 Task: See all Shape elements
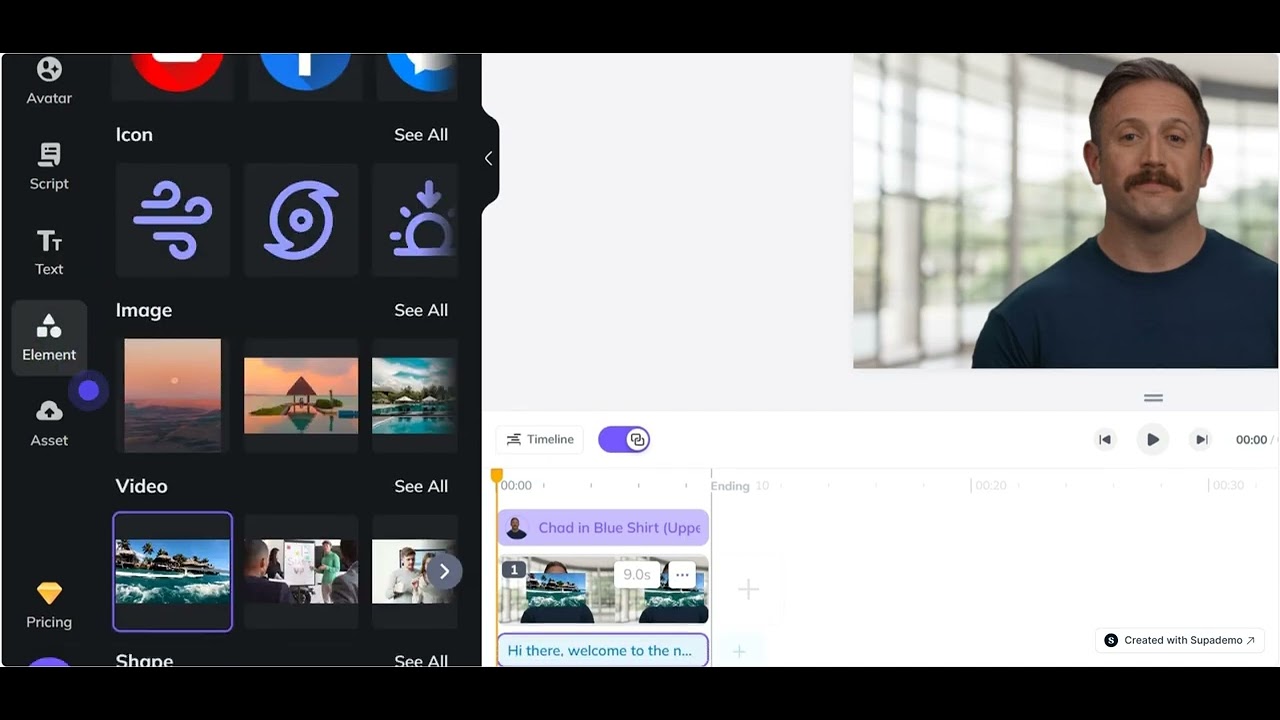[x=421, y=660]
